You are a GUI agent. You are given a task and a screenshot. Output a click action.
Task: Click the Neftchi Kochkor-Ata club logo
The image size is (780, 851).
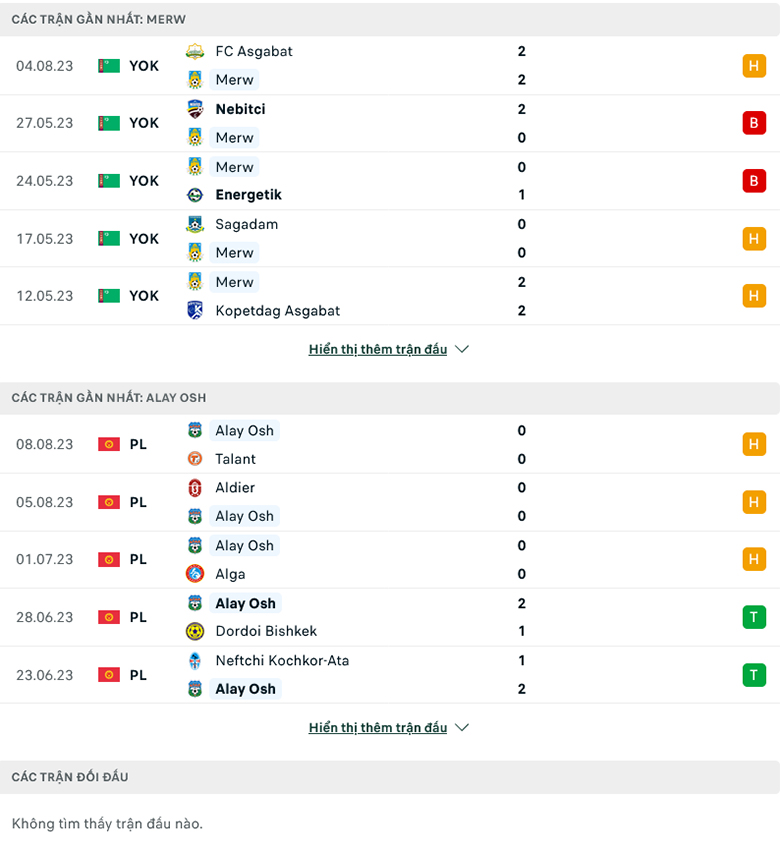[x=195, y=660]
